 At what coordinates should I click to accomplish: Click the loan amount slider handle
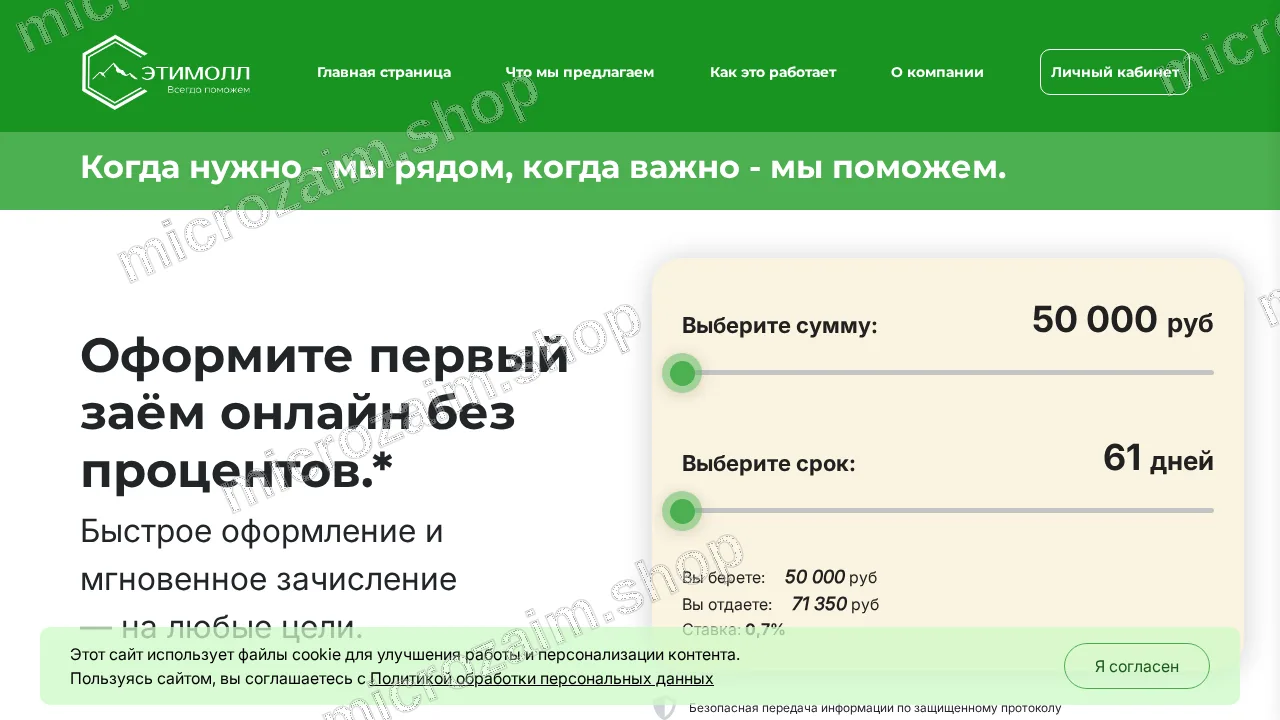click(x=682, y=373)
